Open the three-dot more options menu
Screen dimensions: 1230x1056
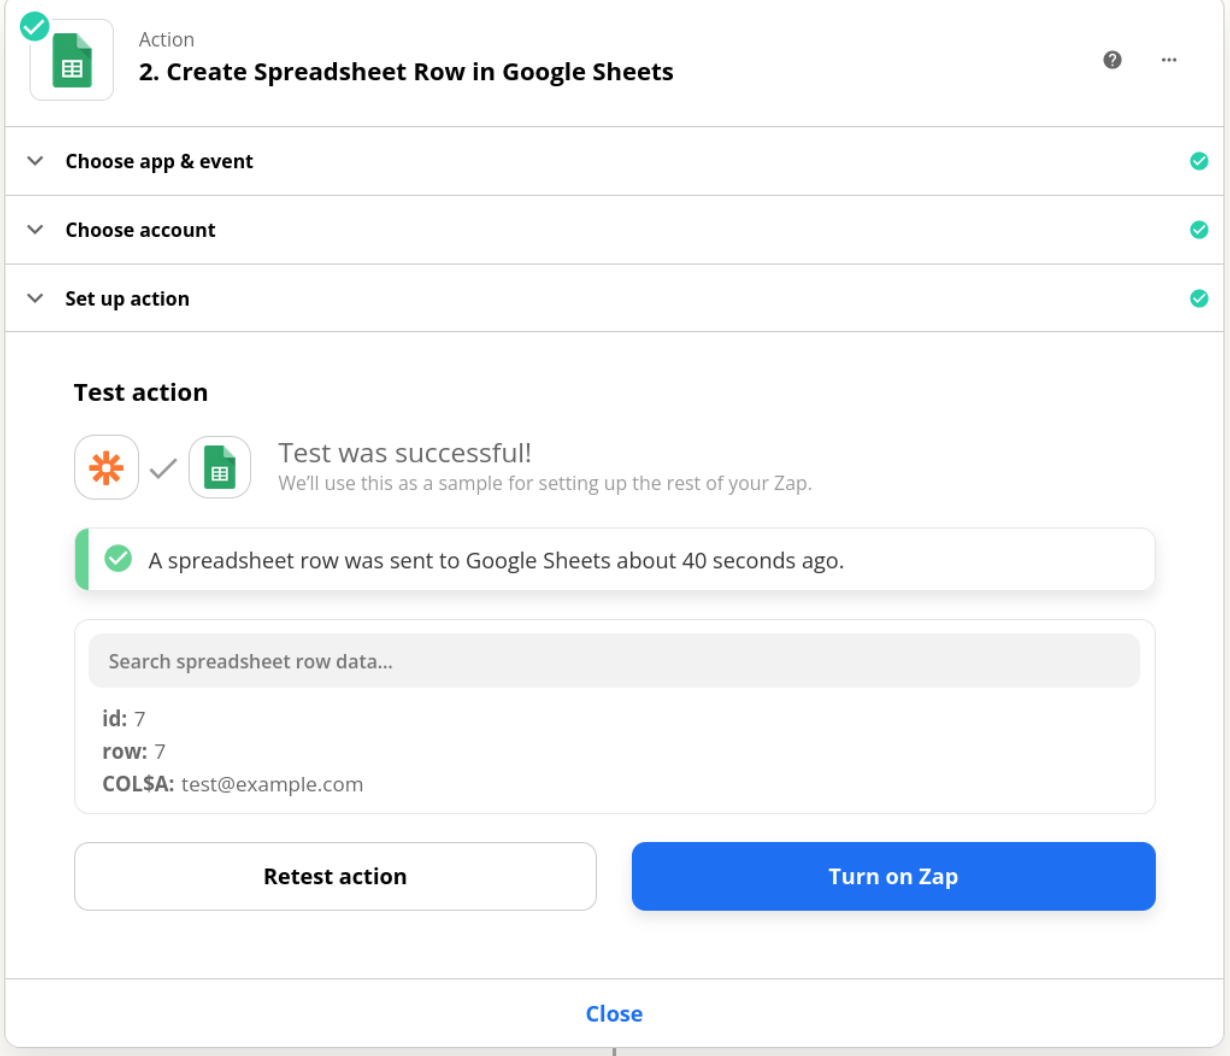click(x=1169, y=60)
